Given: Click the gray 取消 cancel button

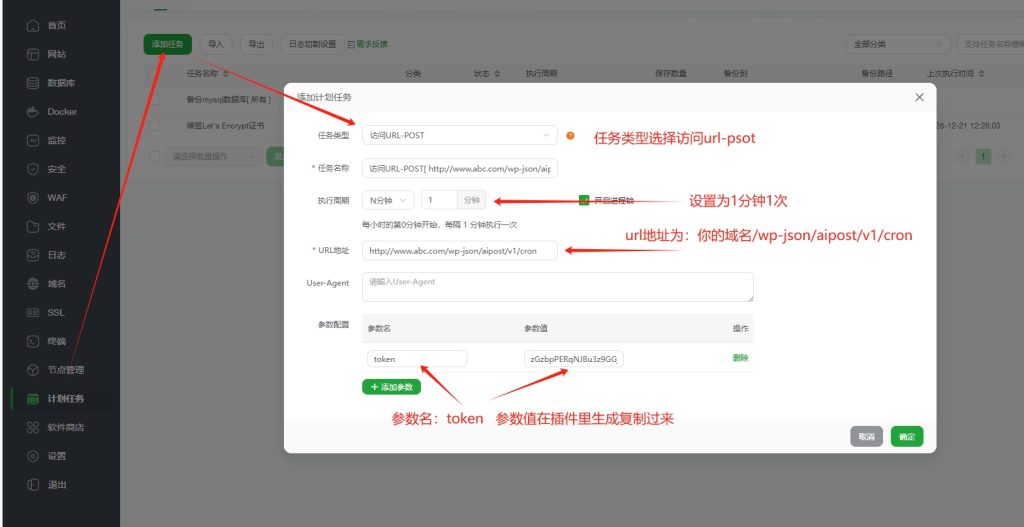Looking at the screenshot, I should click(x=867, y=437).
